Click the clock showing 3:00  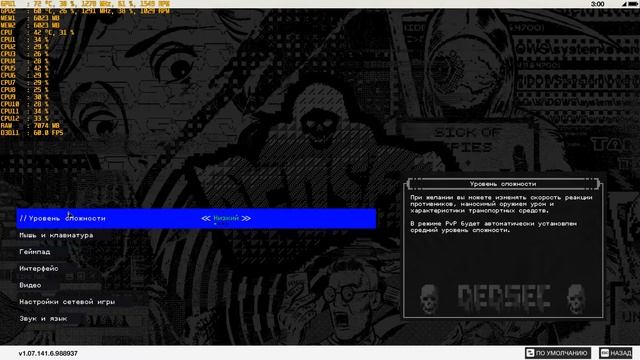pyautogui.click(x=597, y=4)
